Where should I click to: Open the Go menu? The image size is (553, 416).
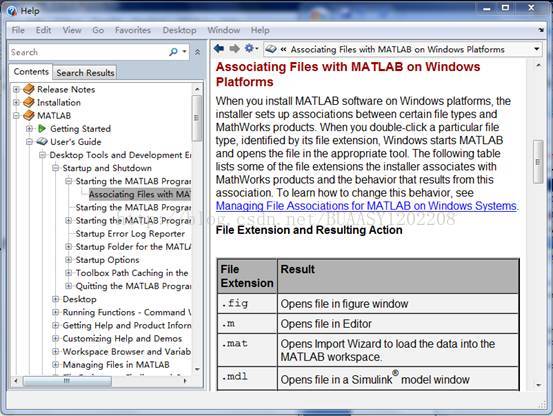(98, 30)
